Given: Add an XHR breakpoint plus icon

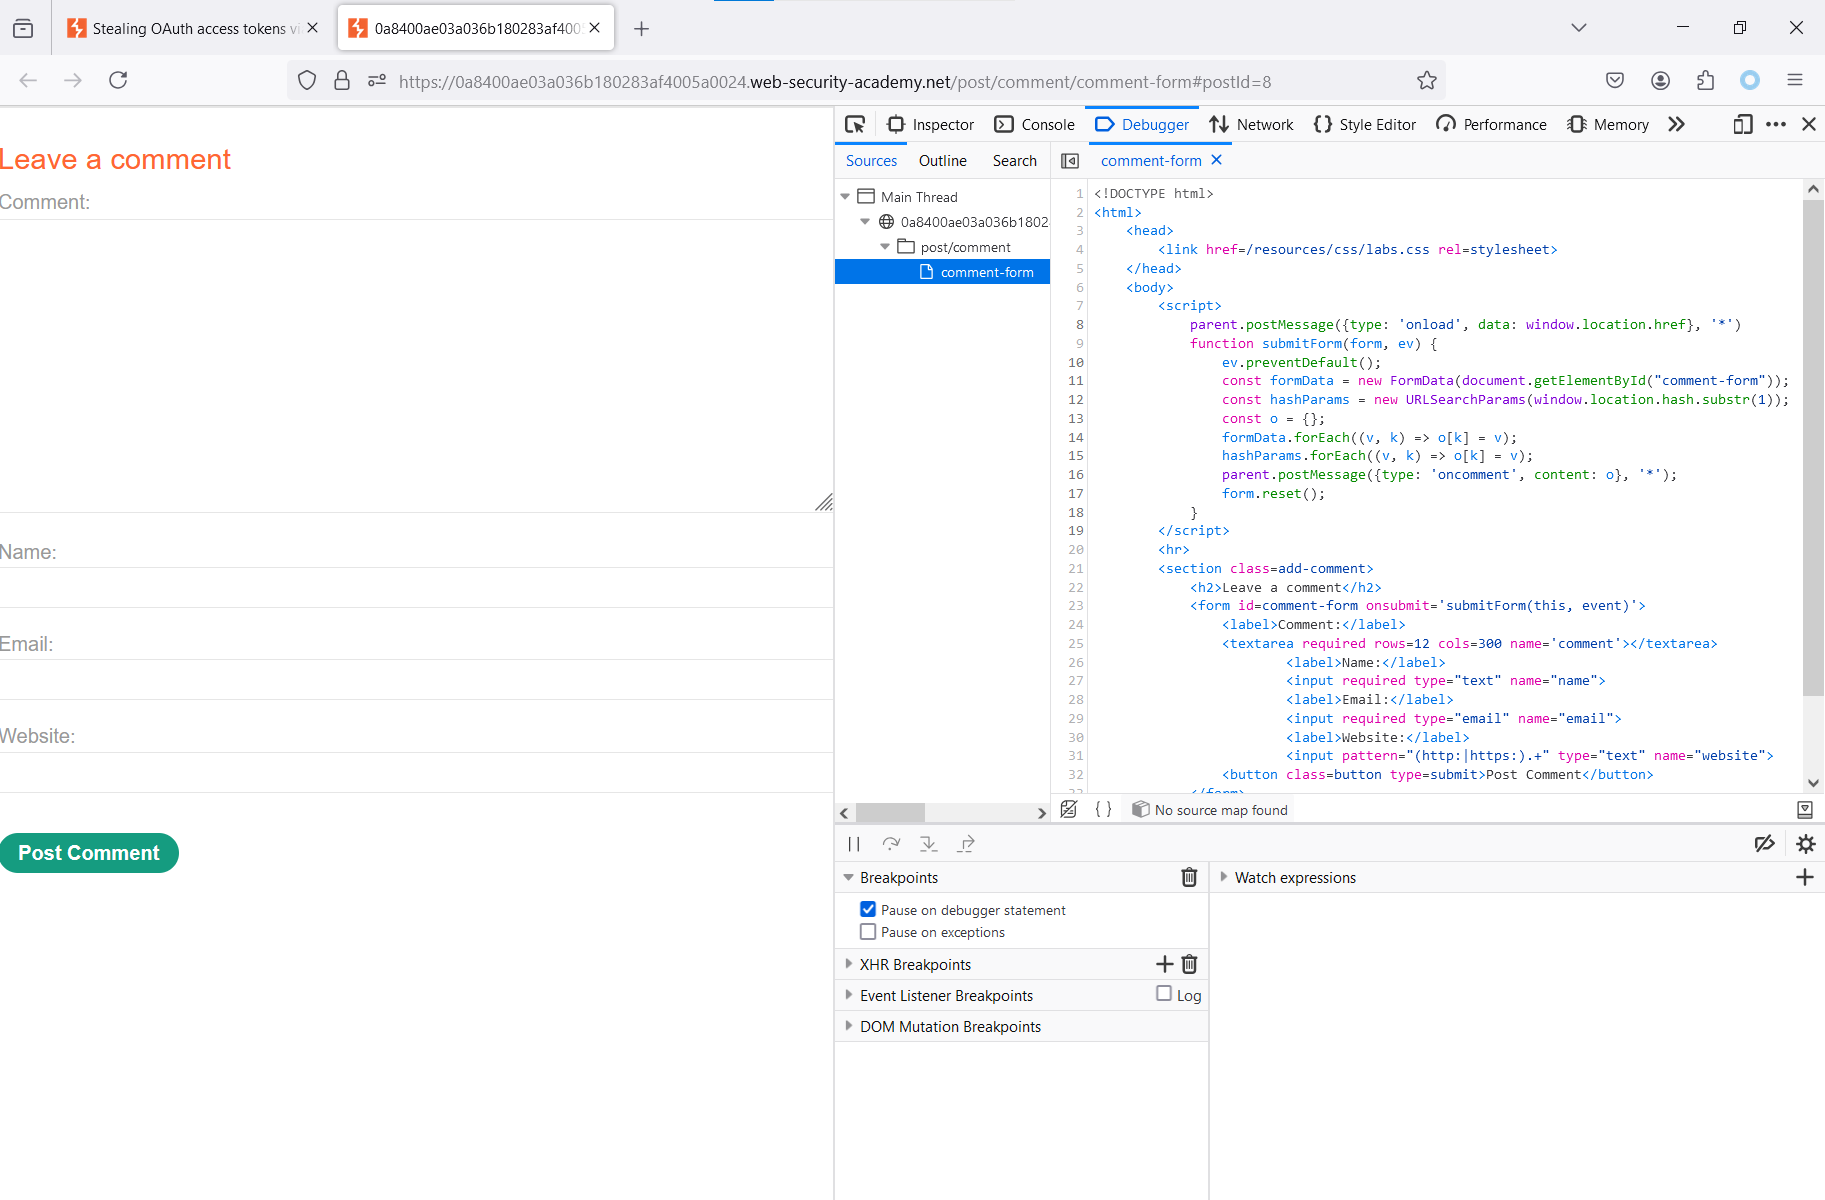Looking at the screenshot, I should tap(1164, 964).
